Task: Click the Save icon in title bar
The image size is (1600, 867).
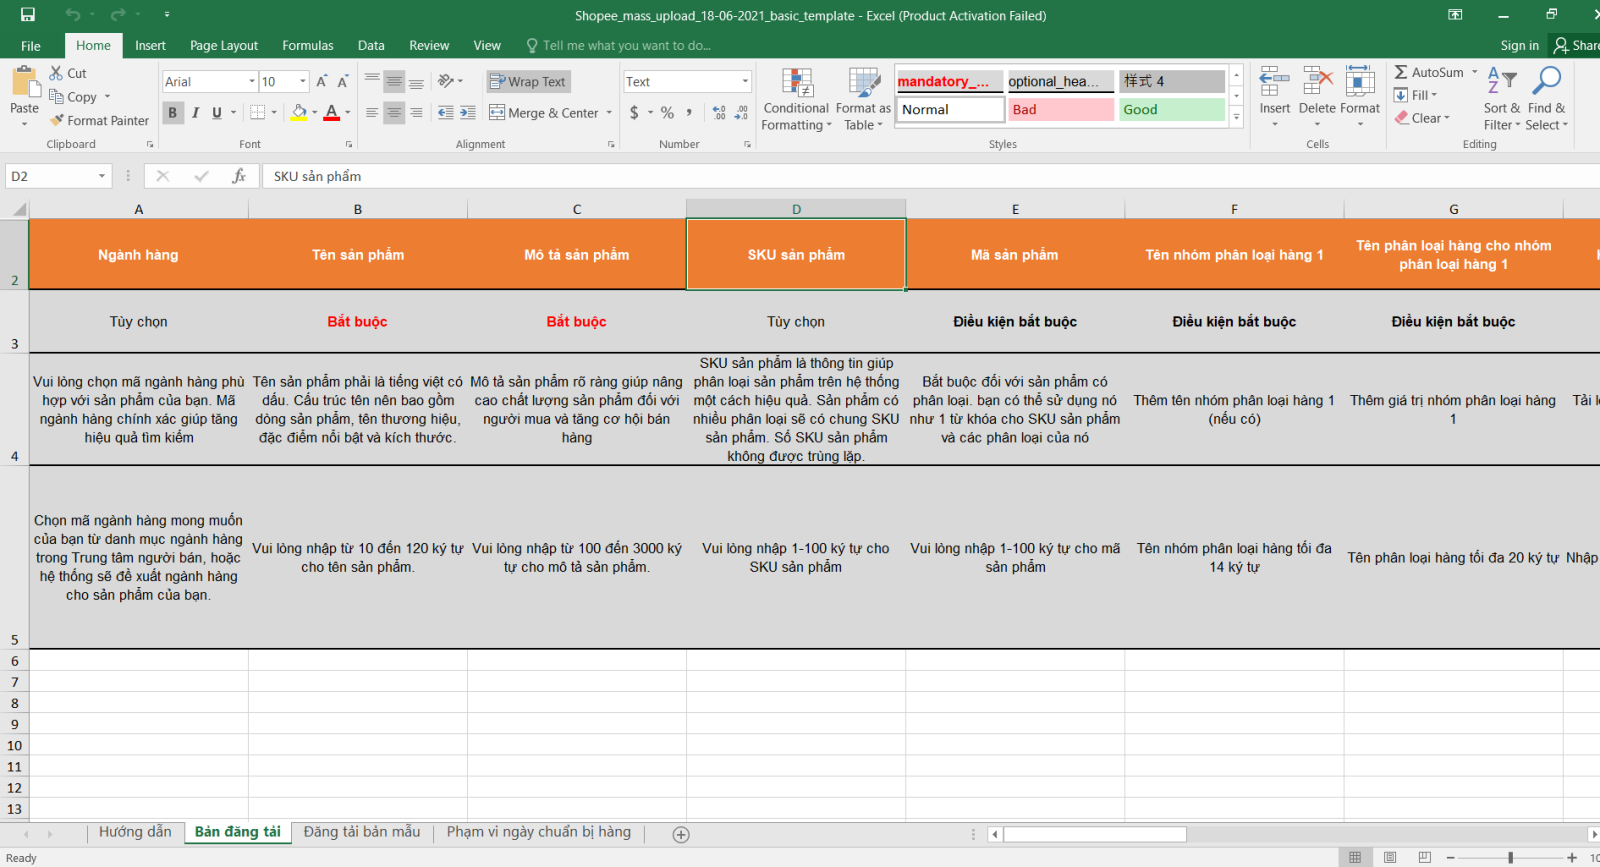Action: [x=28, y=15]
